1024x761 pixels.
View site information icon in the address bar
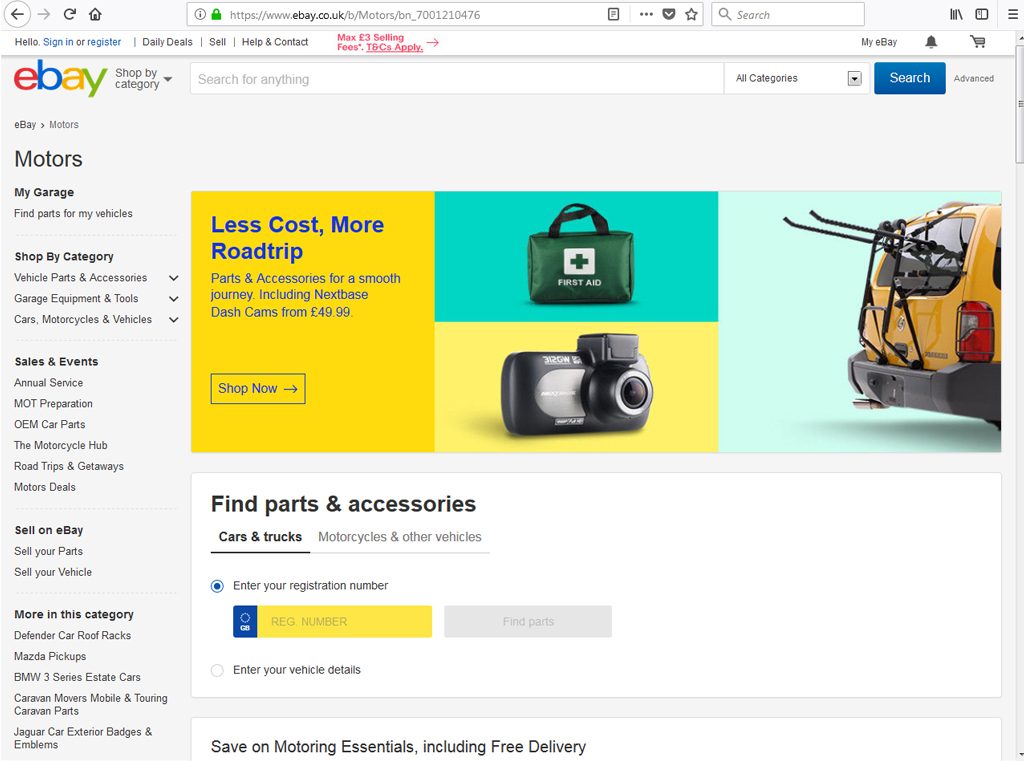(200, 14)
